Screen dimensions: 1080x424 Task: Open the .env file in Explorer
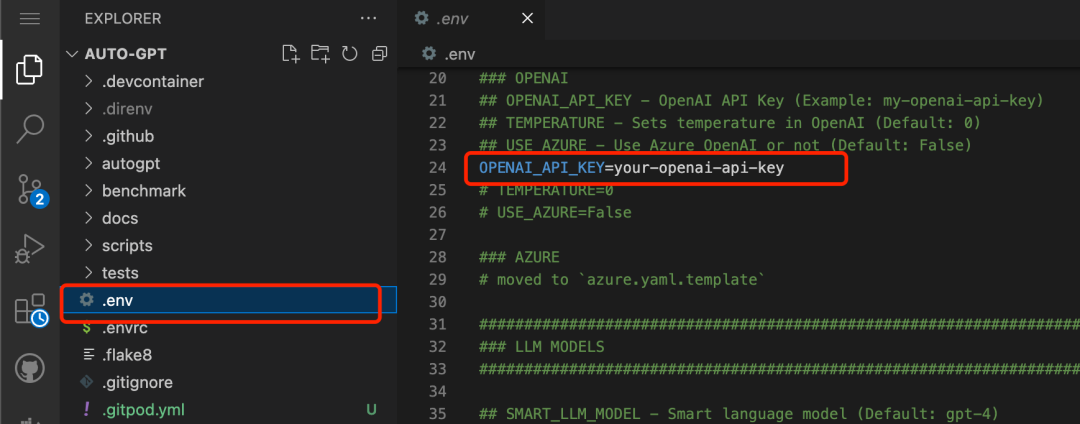[x=229, y=300]
